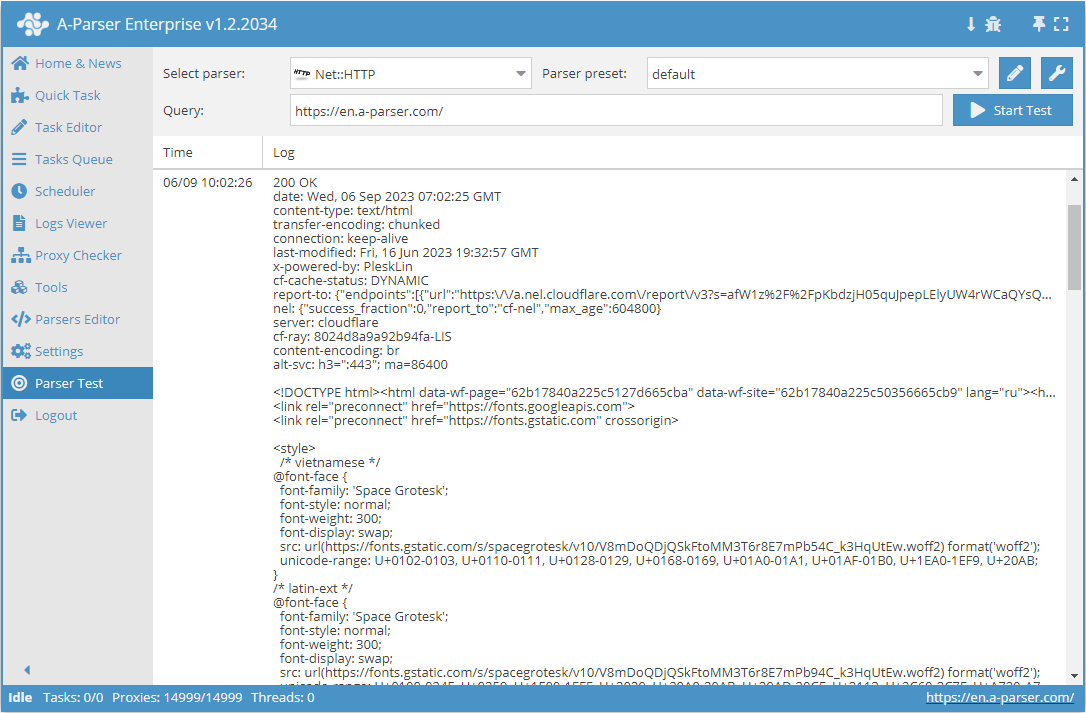Click the pencil edit preset icon
This screenshot has width=1086, height=713.
coord(1014,73)
